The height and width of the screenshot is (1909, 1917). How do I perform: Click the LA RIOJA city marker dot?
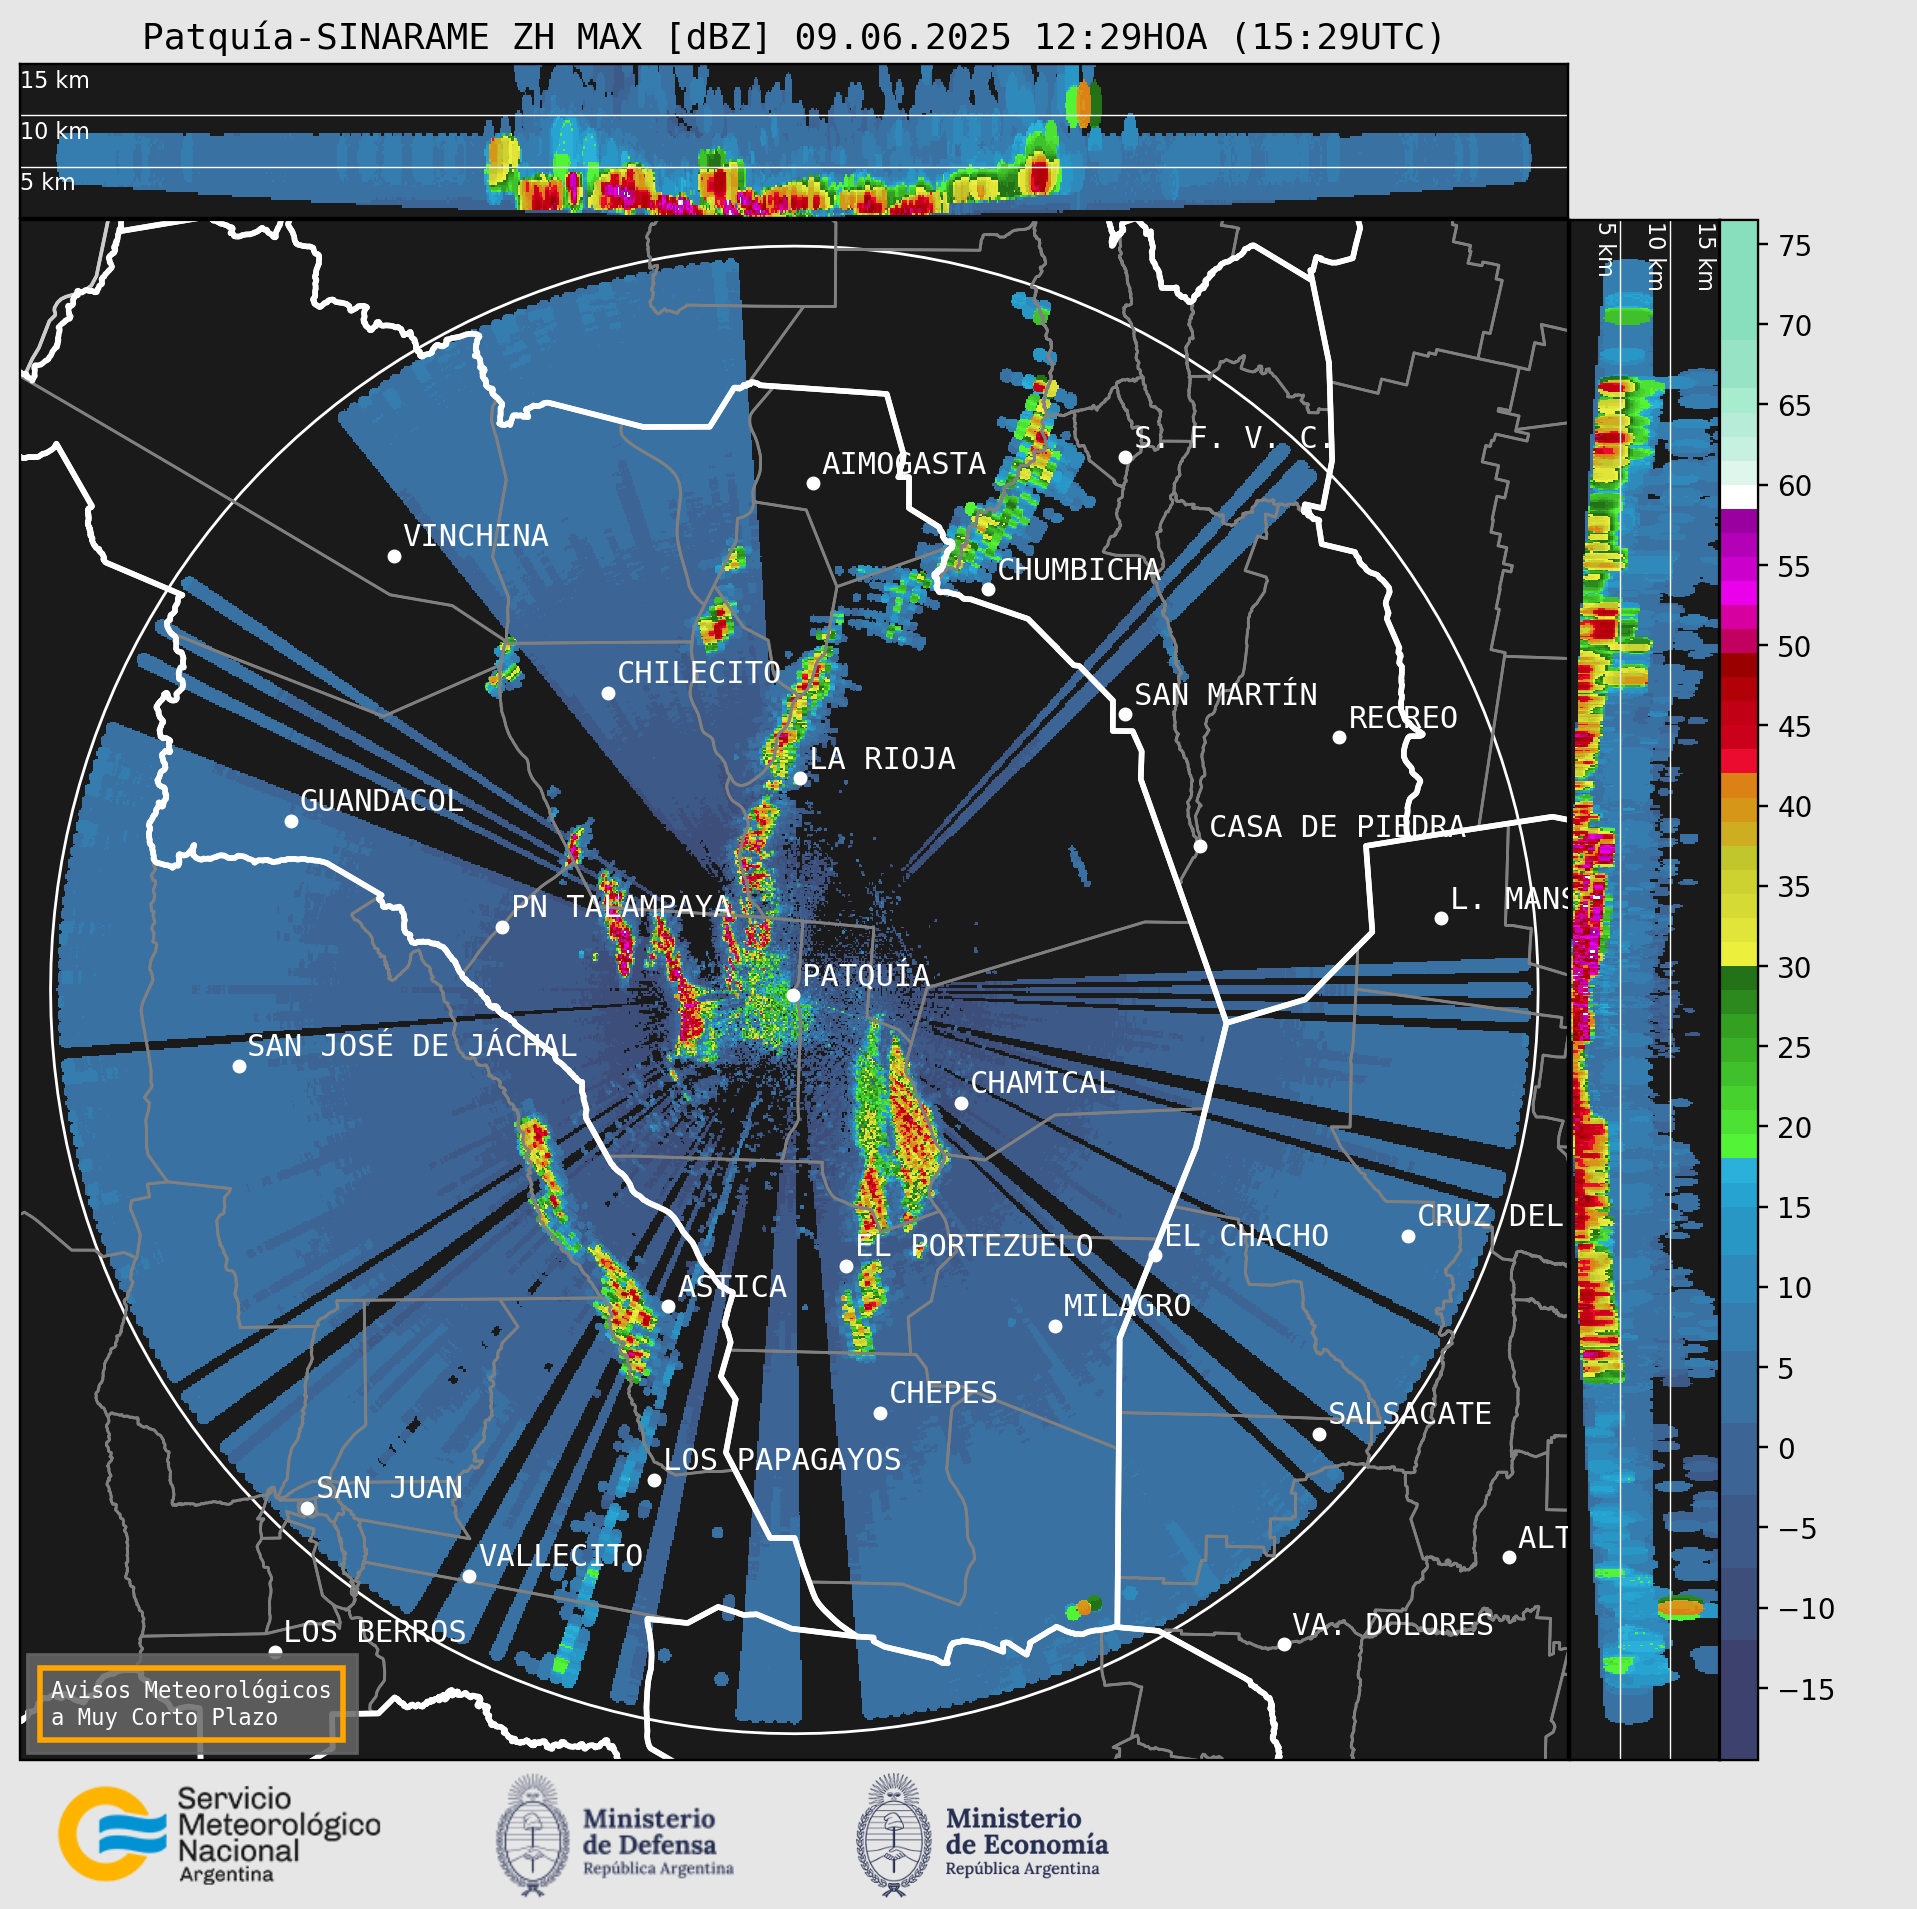800,778
